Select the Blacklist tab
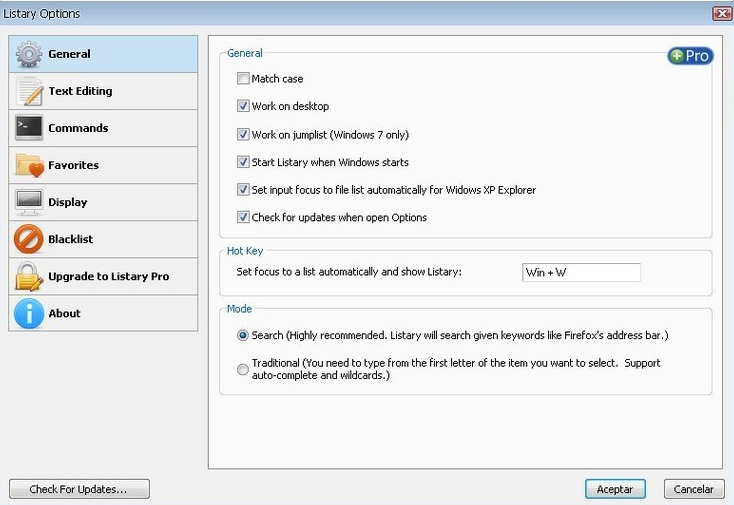This screenshot has height=505, width=734. (103, 239)
